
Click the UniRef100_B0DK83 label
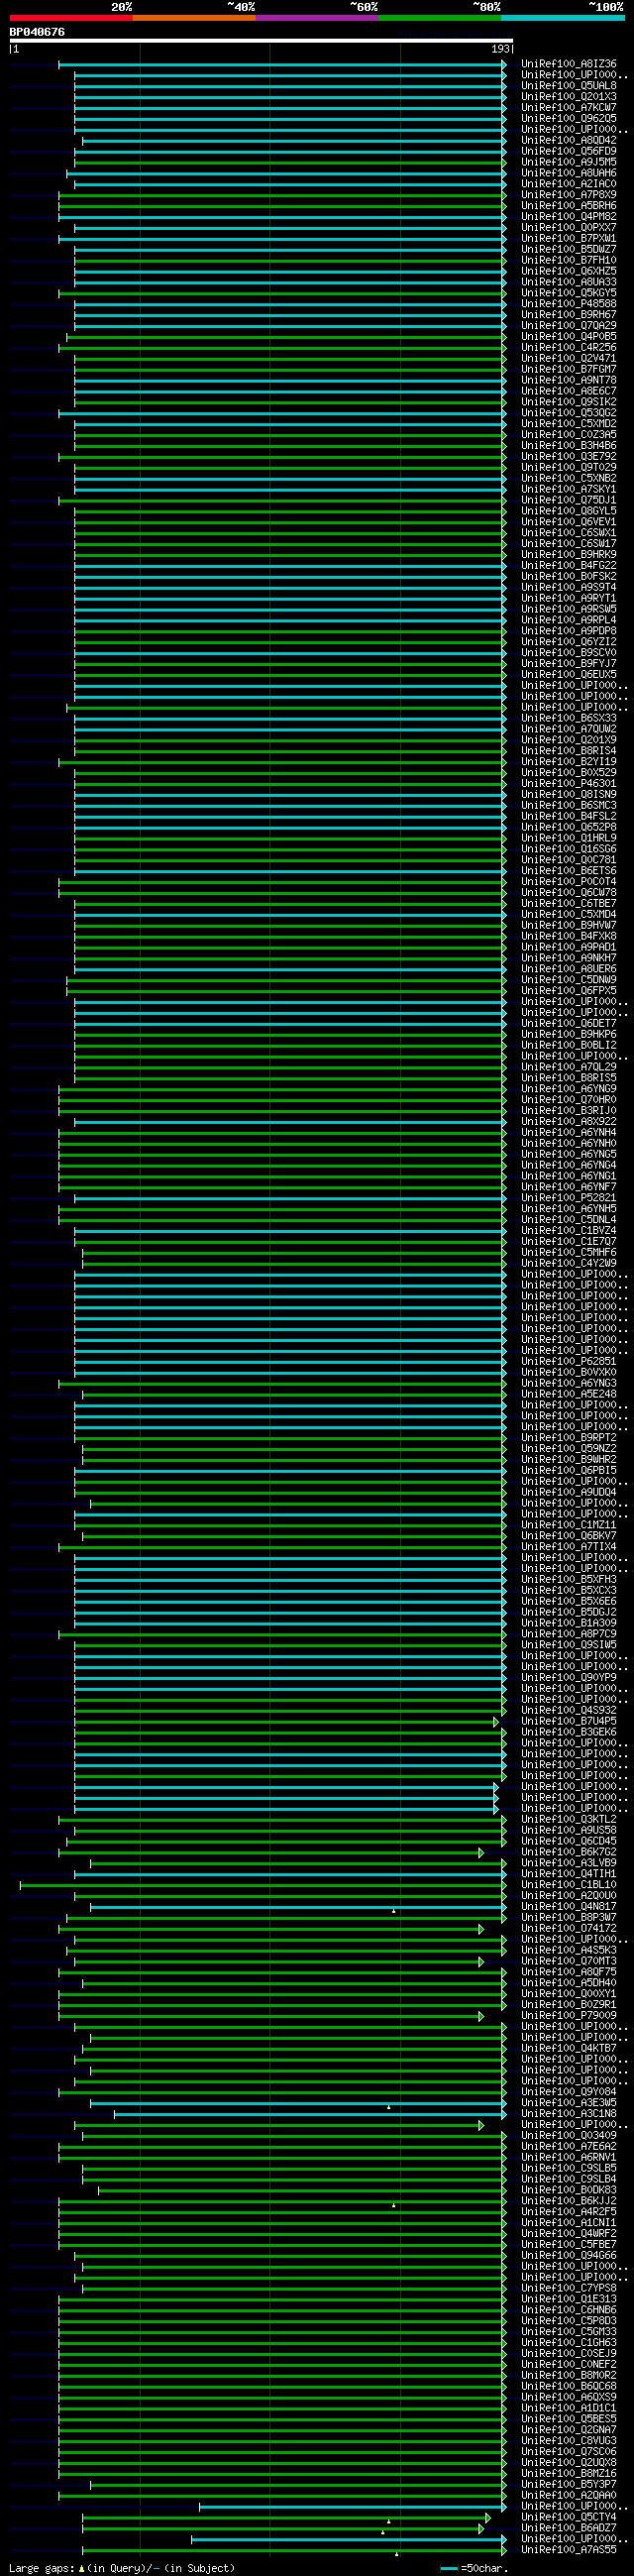[x=569, y=2190]
